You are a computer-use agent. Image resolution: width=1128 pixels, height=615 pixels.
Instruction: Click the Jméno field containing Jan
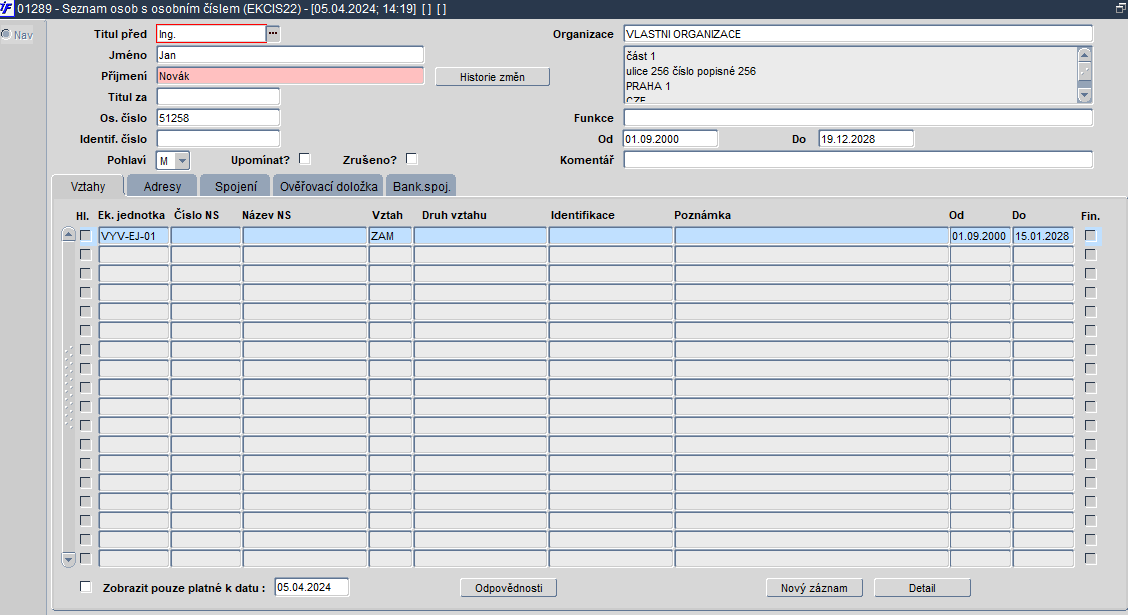(x=290, y=55)
